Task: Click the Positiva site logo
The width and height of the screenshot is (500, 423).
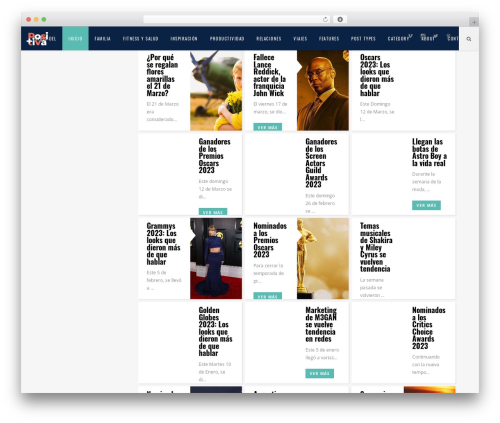Action: [38, 39]
